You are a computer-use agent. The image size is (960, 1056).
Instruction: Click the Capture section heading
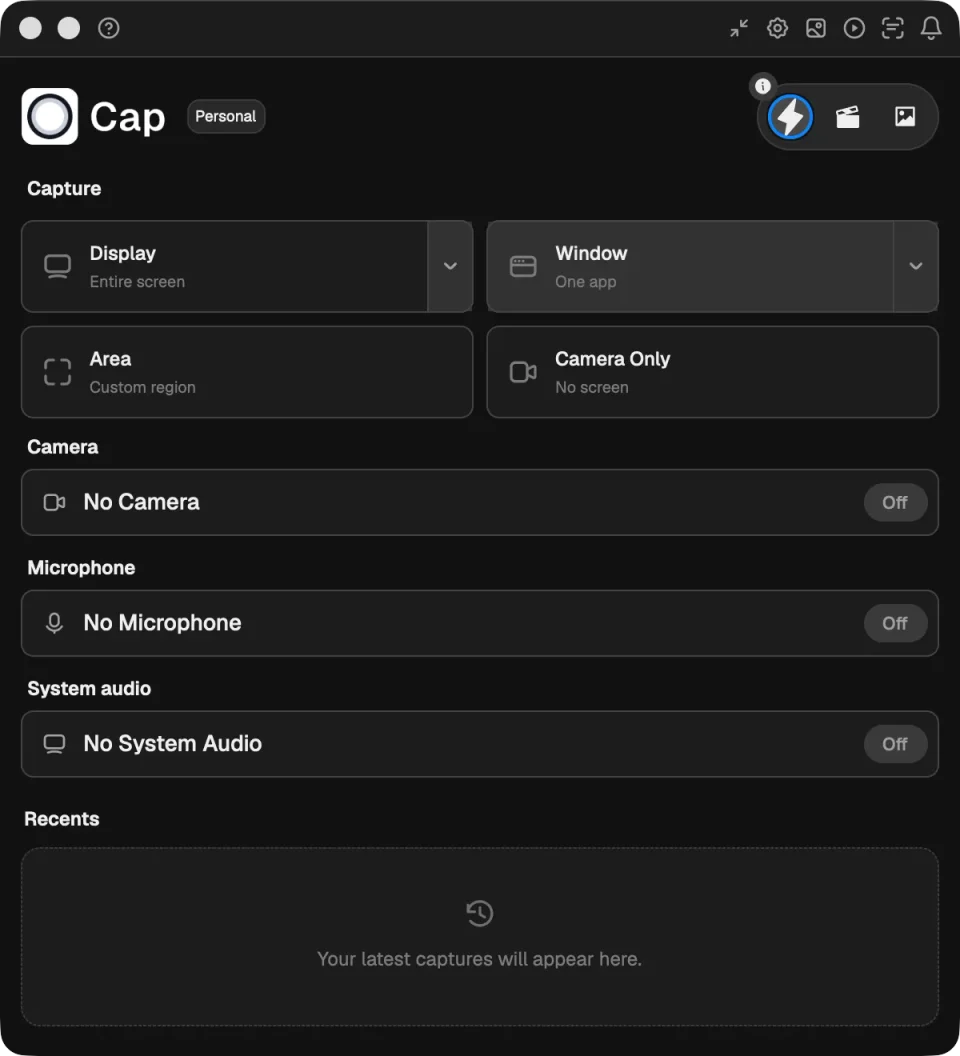click(x=64, y=189)
